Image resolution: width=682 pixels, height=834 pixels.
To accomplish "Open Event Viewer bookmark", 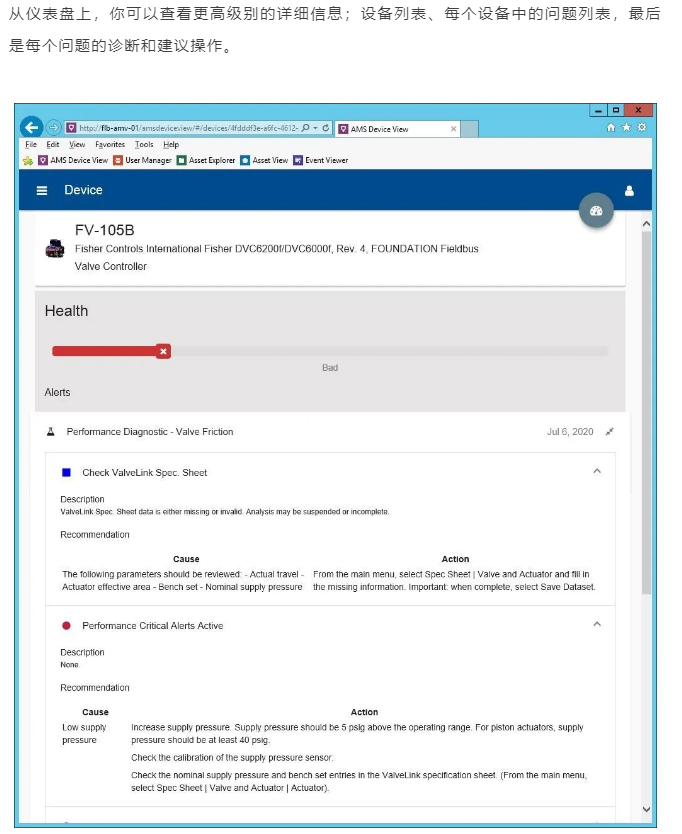I will pyautogui.click(x=321, y=160).
